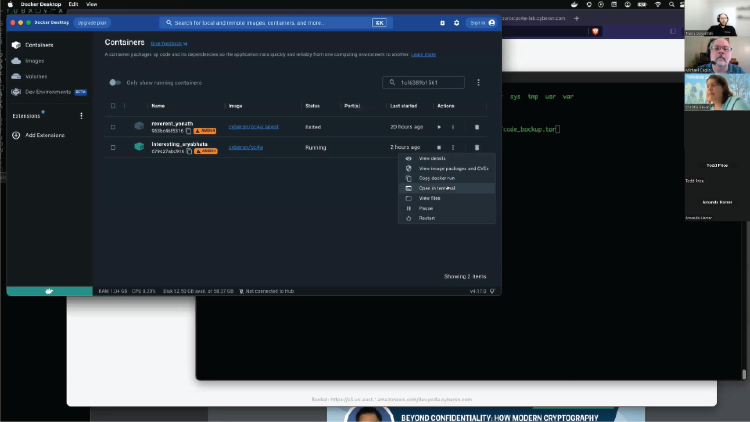Screen dimensions: 750x422
Task: Open the Images section in sidebar
Action: click(x=34, y=61)
